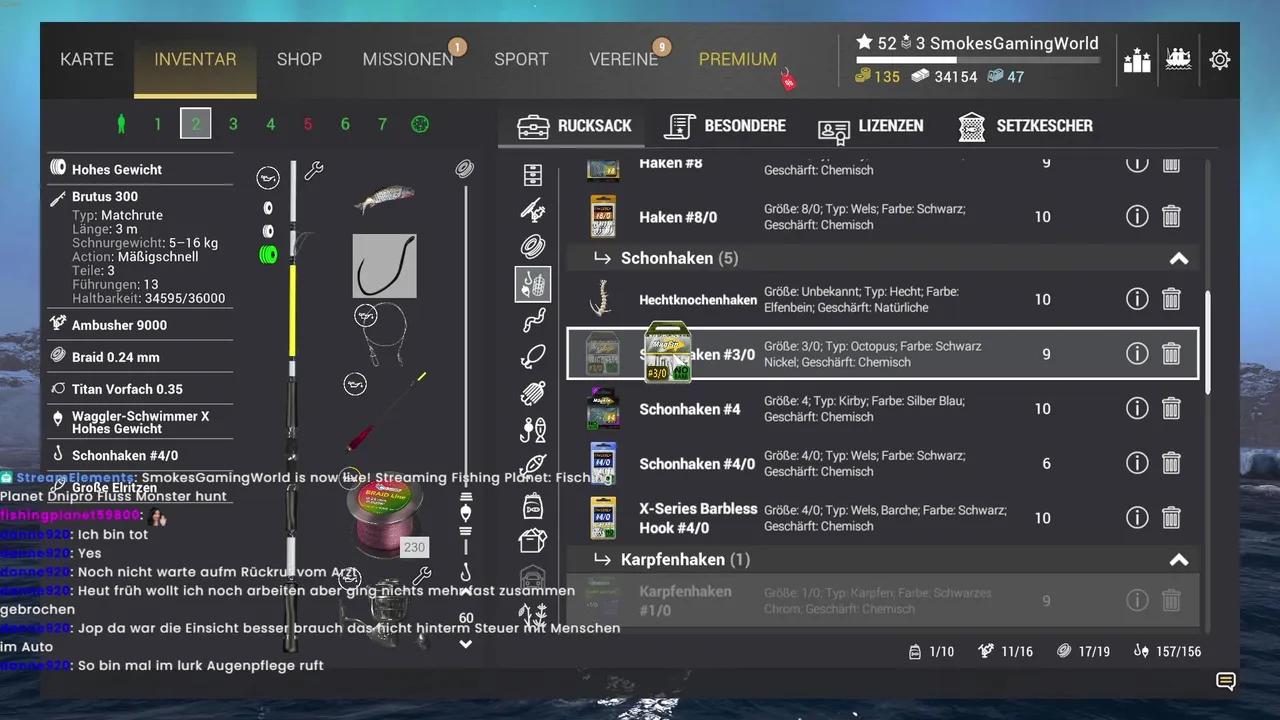Click the wrench icon beside the reel
The width and height of the screenshot is (1280, 720).
[422, 576]
